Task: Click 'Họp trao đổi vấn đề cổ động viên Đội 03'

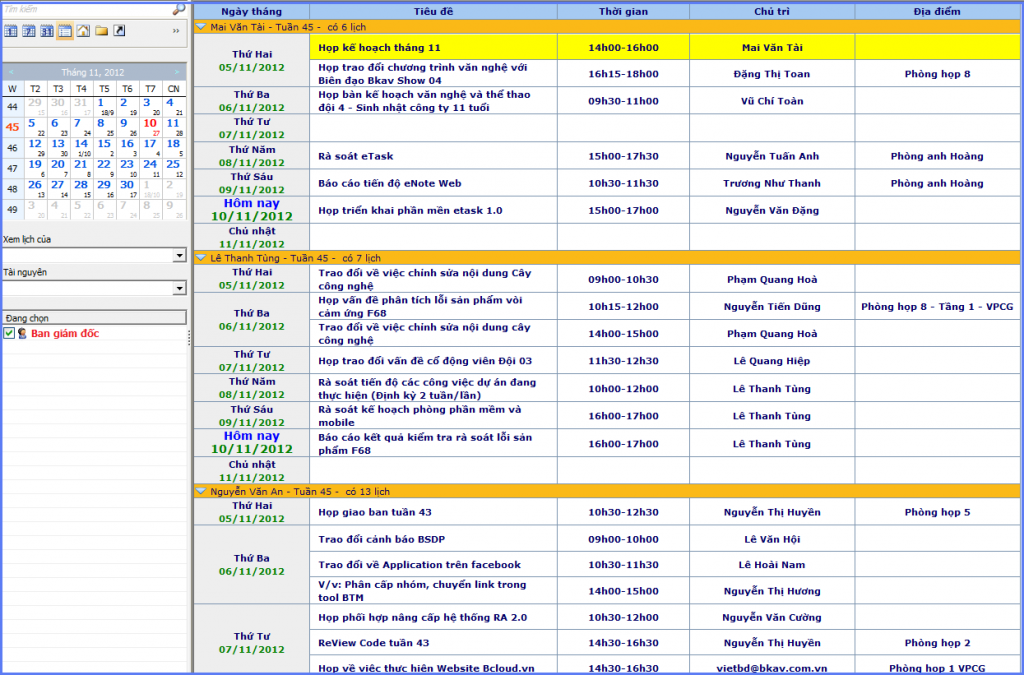Action: click(425, 361)
